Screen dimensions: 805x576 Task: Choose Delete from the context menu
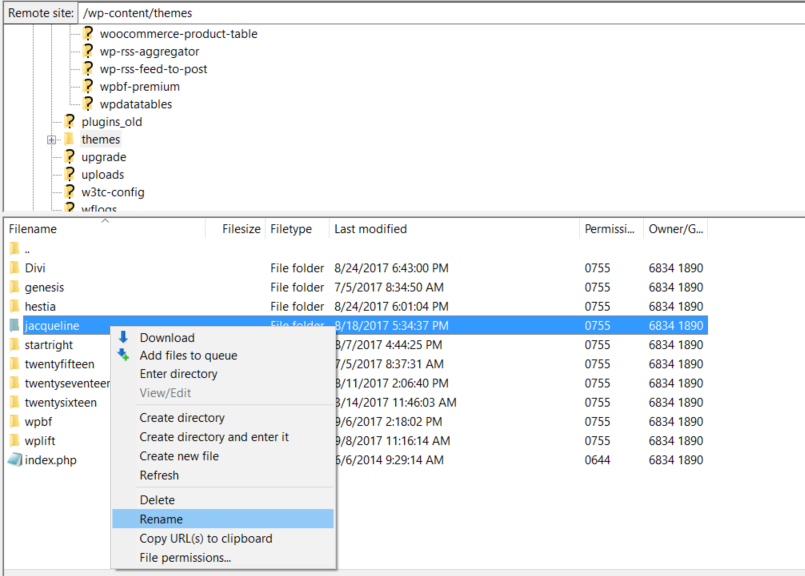[x=223, y=500]
